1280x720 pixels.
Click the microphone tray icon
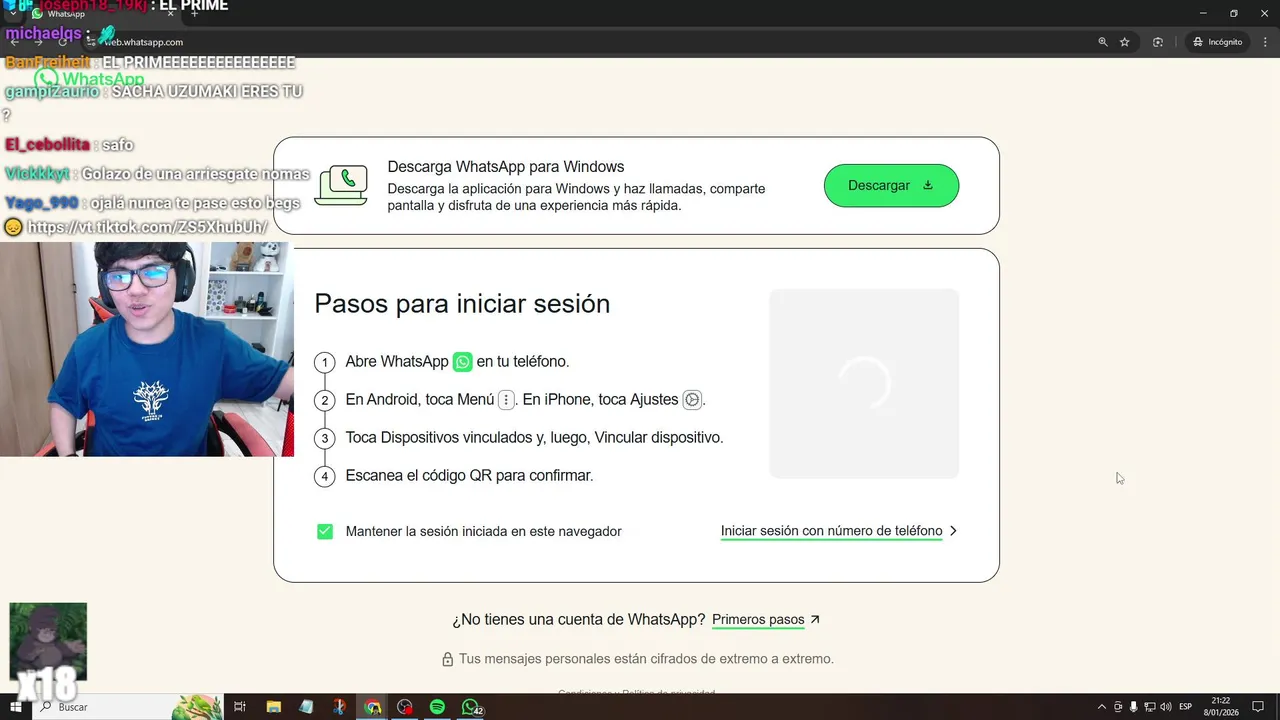(x=1134, y=707)
